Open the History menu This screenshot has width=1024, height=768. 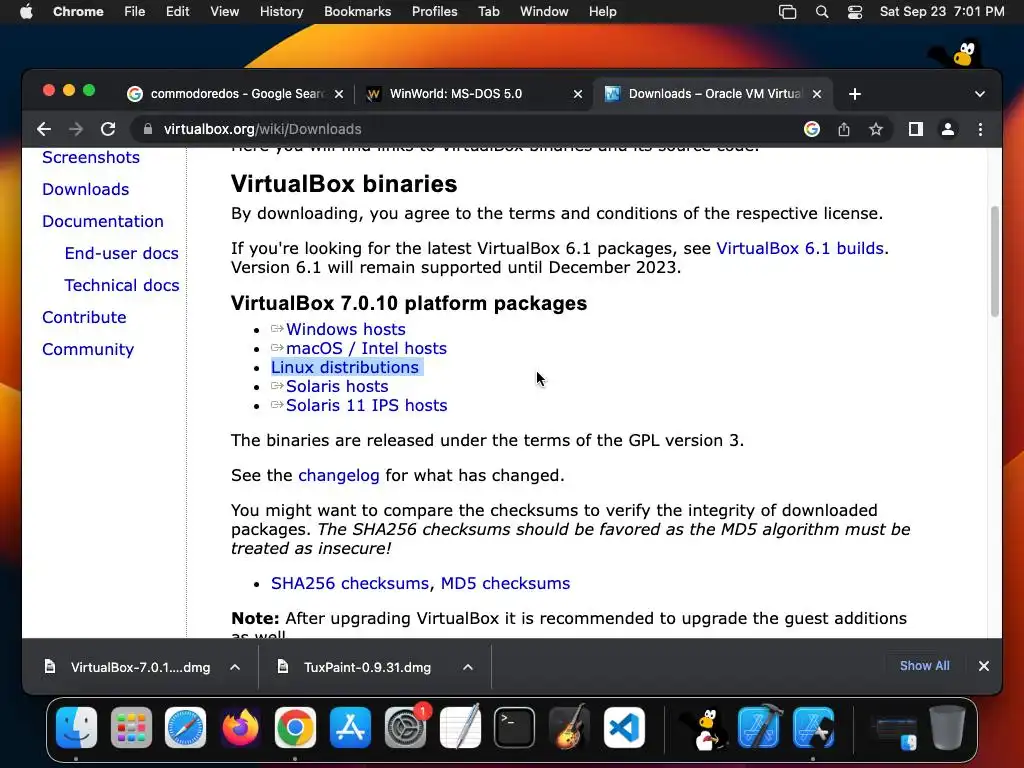[x=281, y=12]
